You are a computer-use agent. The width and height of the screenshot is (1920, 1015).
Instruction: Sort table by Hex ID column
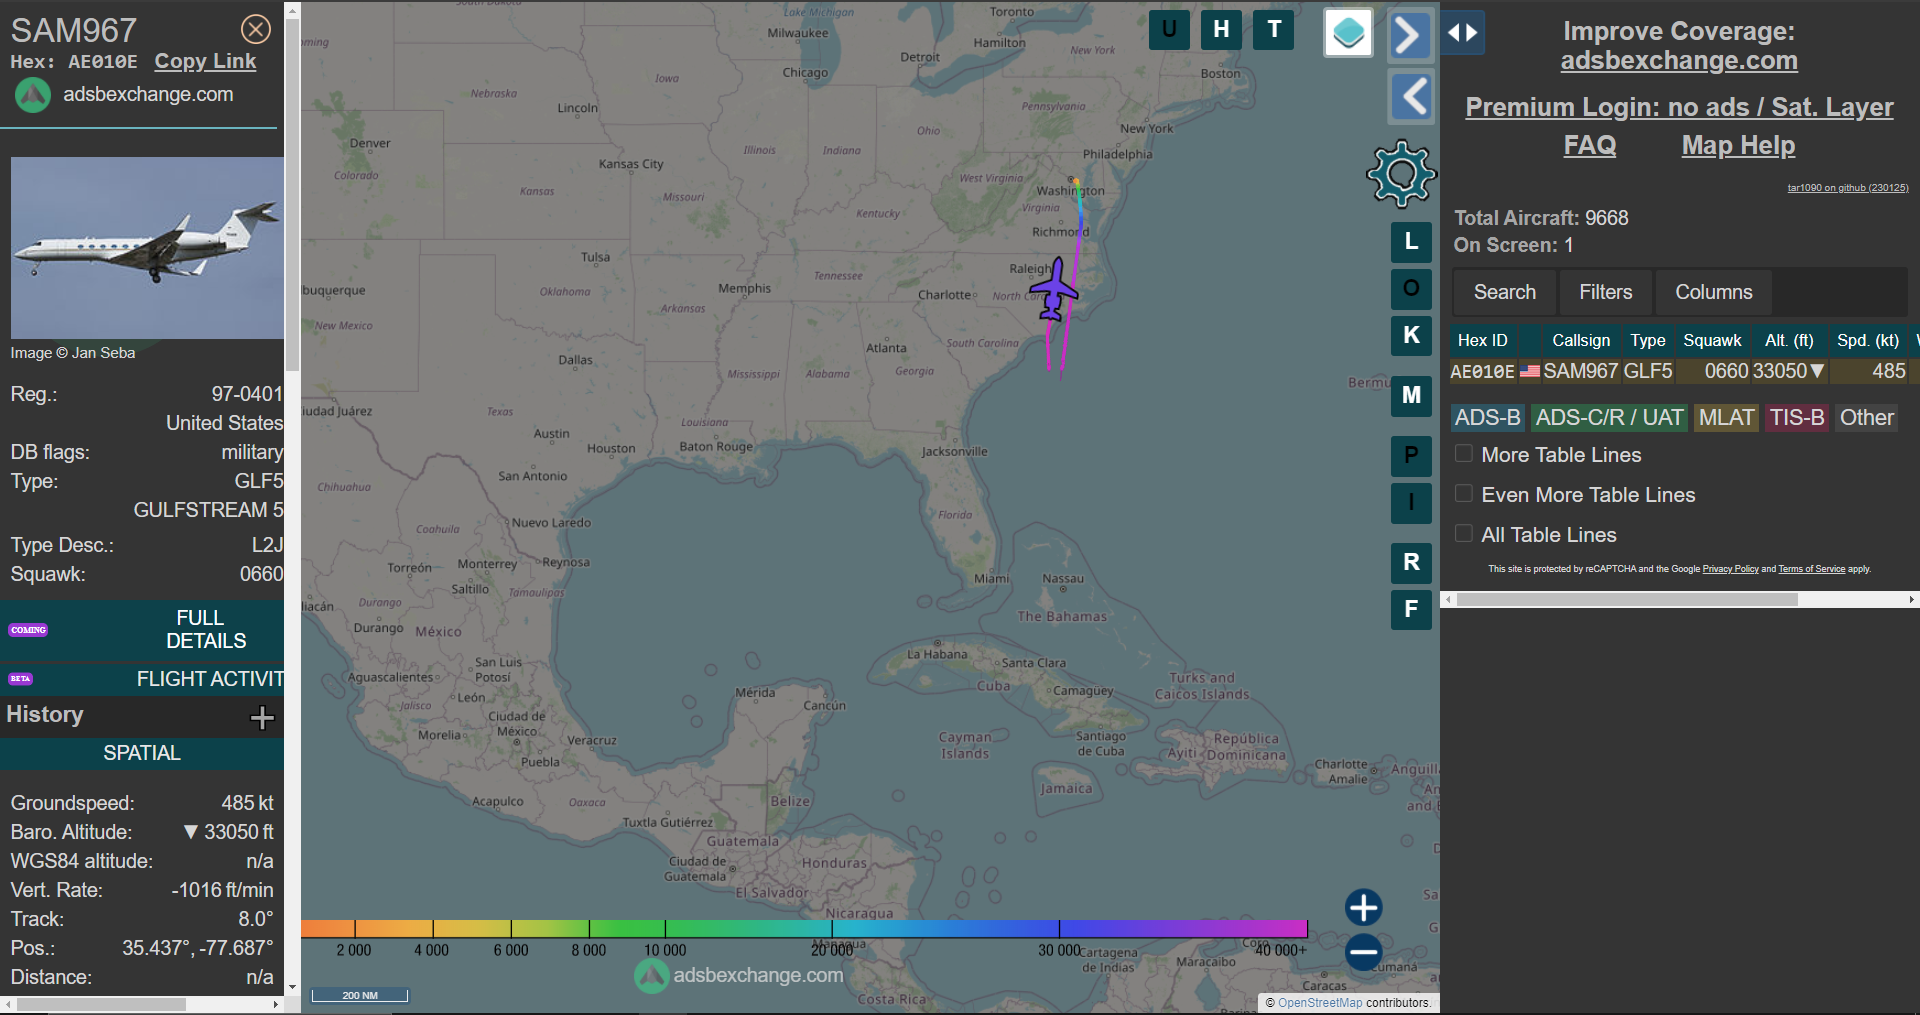[x=1482, y=340]
